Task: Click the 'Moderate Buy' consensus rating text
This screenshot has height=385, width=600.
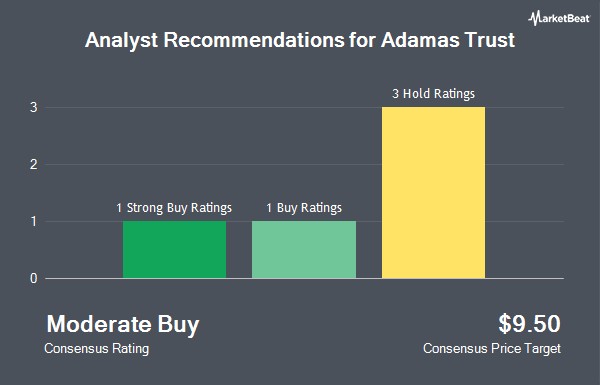Action: tap(123, 325)
